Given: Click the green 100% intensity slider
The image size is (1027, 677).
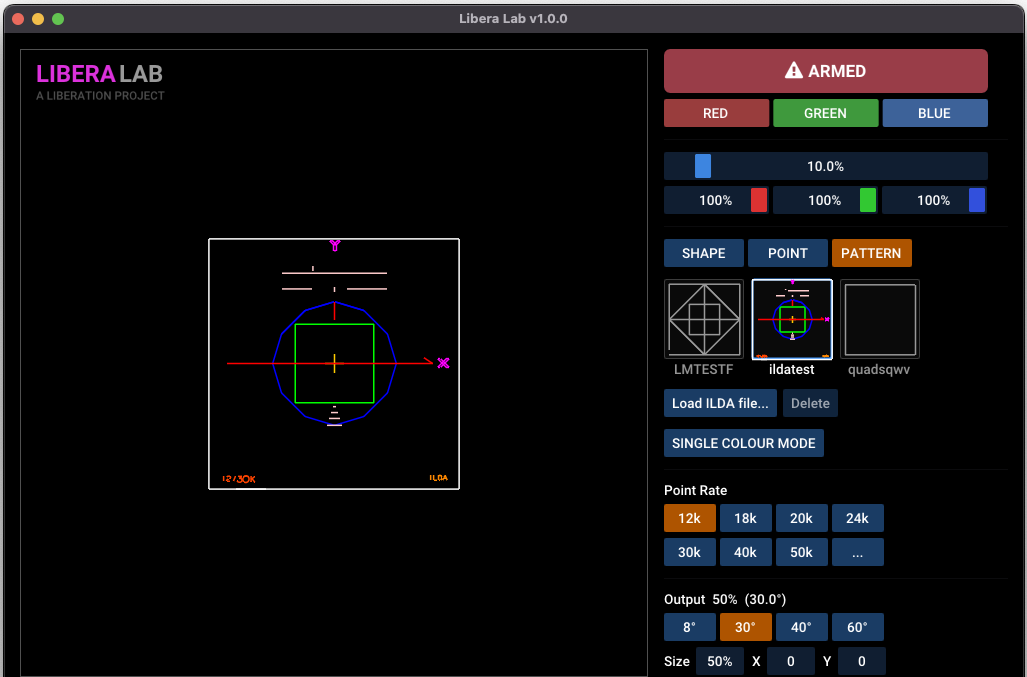Looking at the screenshot, I should tap(825, 200).
